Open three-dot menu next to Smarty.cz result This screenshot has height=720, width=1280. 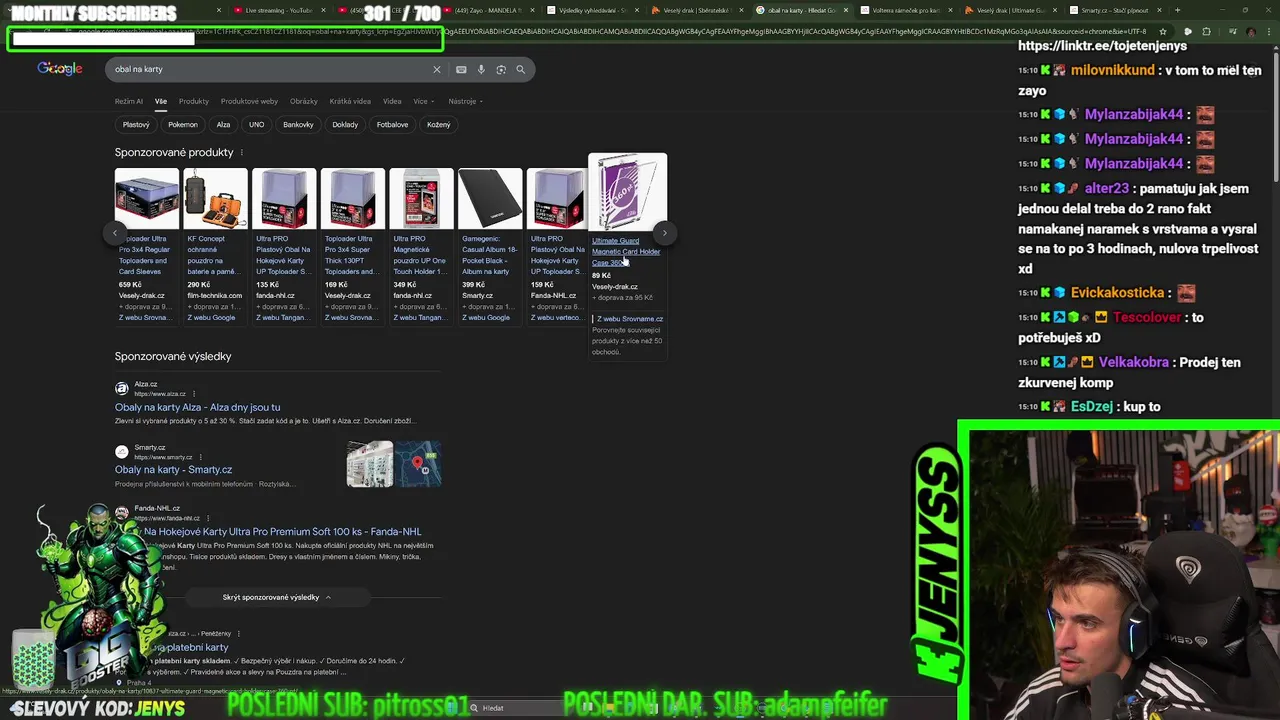200,457
